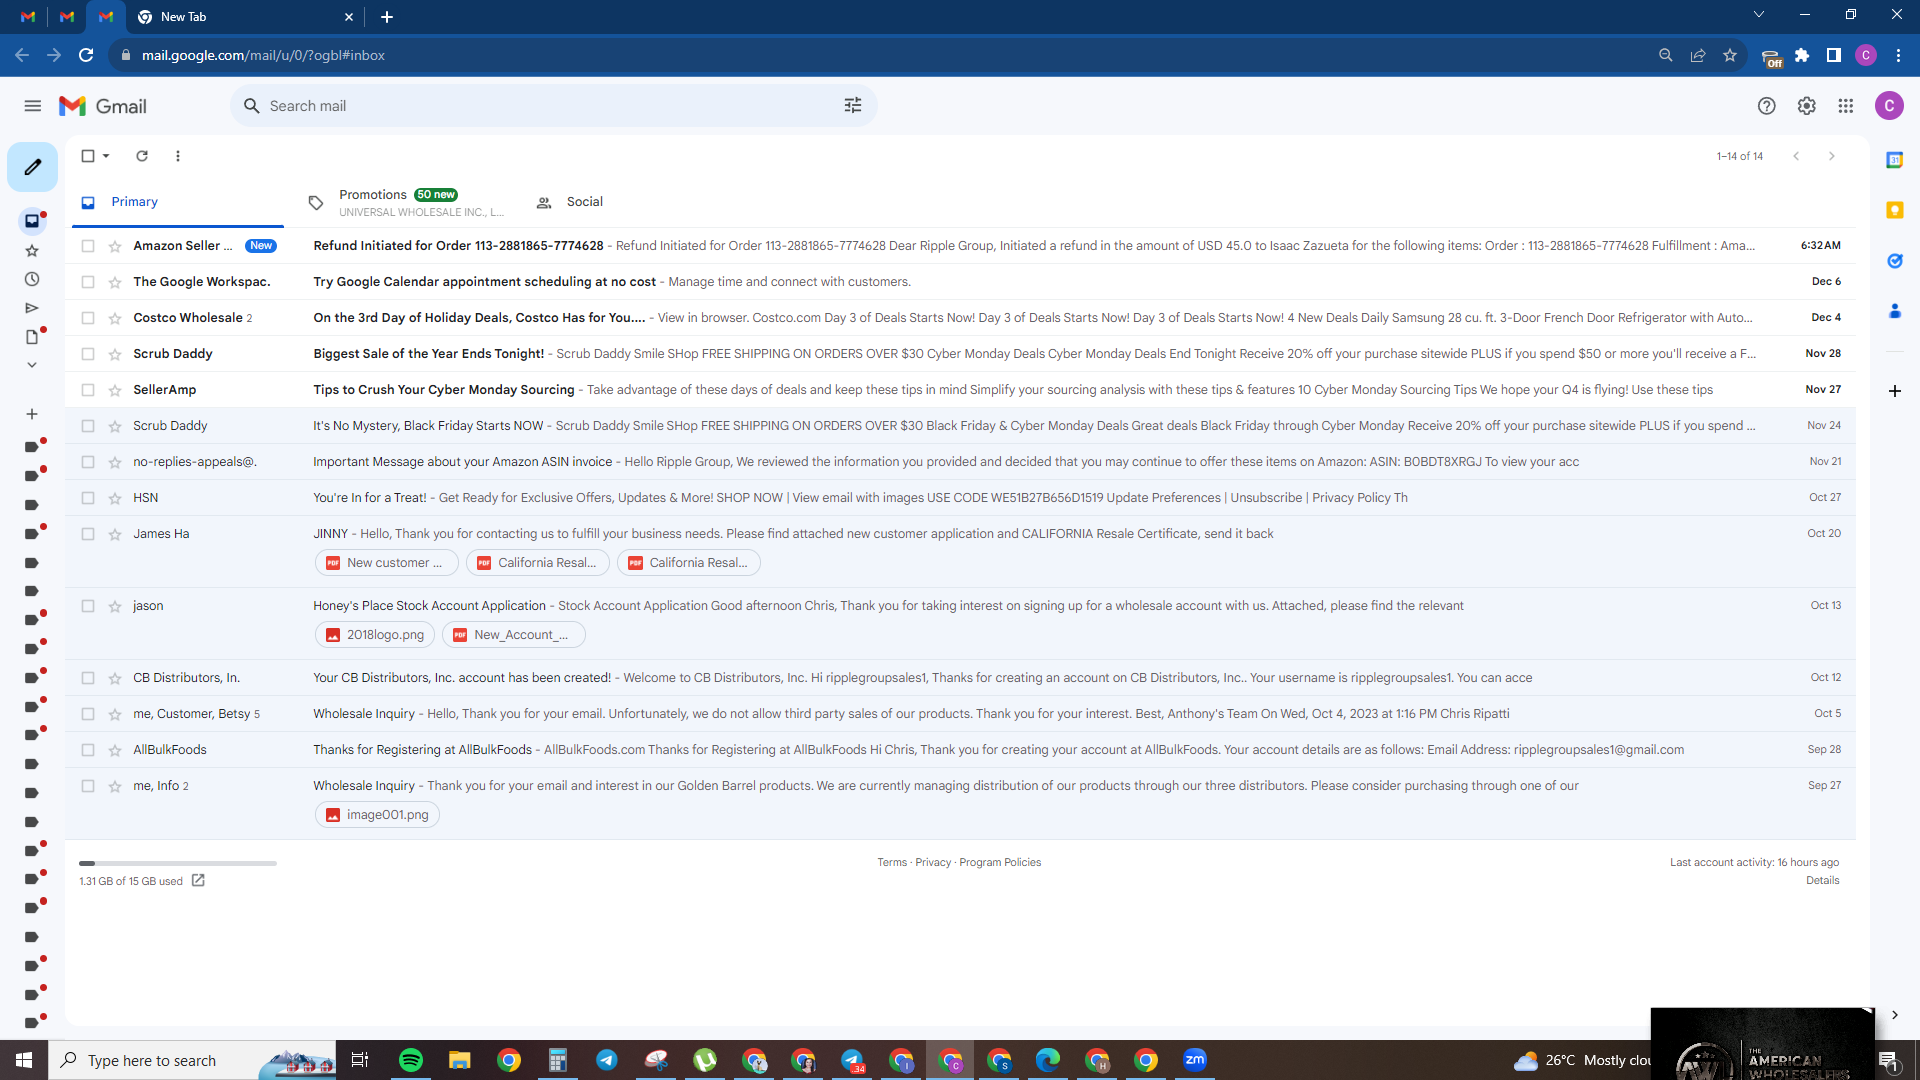Open Snoozed clock in the sidebar
This screenshot has width=1920, height=1080.
[32, 280]
